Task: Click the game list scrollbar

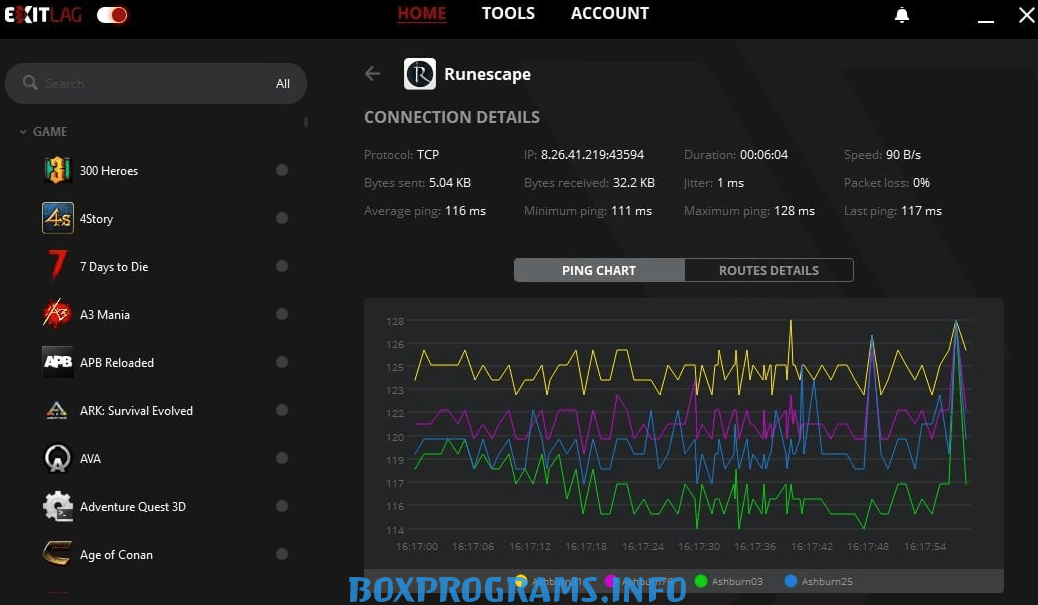Action: 306,122
